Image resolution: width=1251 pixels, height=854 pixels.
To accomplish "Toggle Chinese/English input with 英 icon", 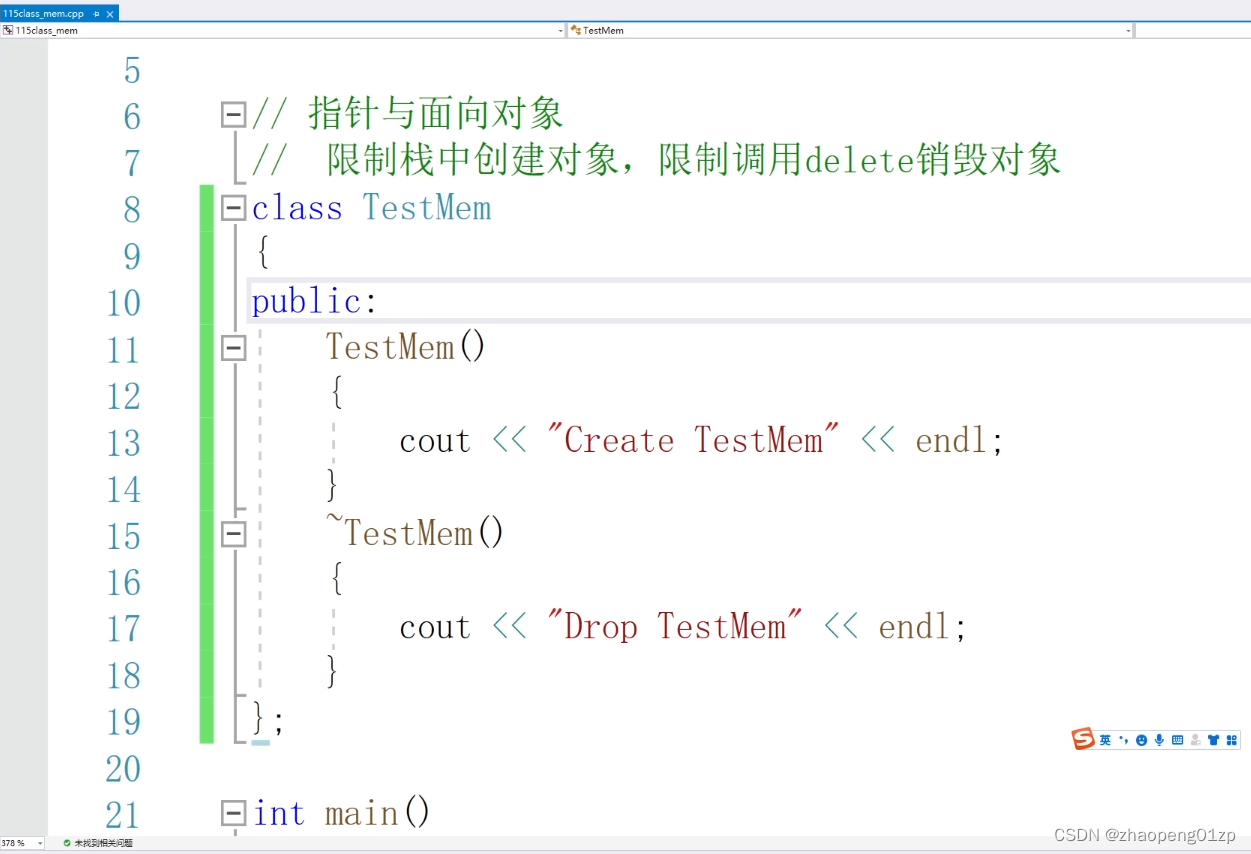I will click(x=1105, y=740).
